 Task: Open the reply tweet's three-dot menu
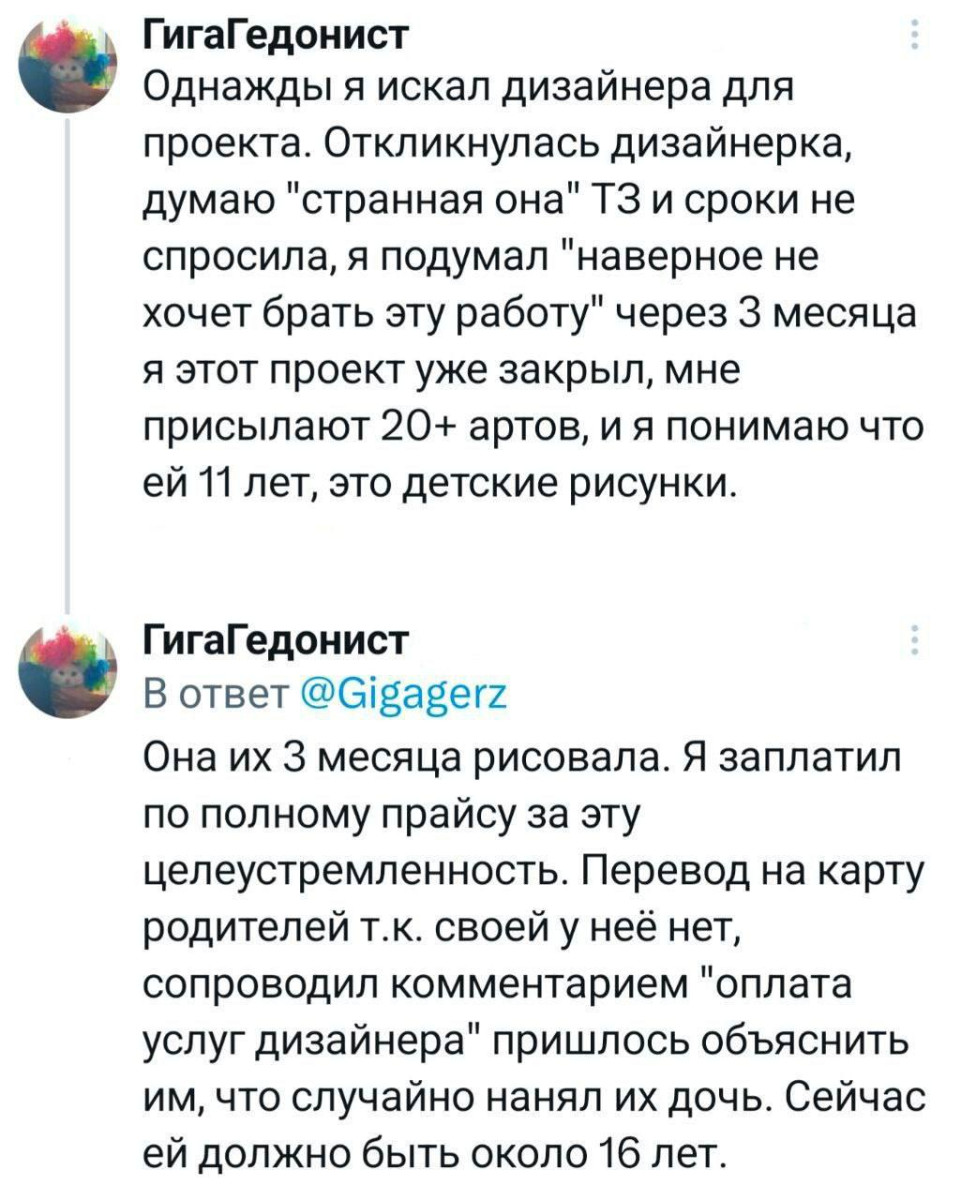pyautogui.click(x=917, y=638)
